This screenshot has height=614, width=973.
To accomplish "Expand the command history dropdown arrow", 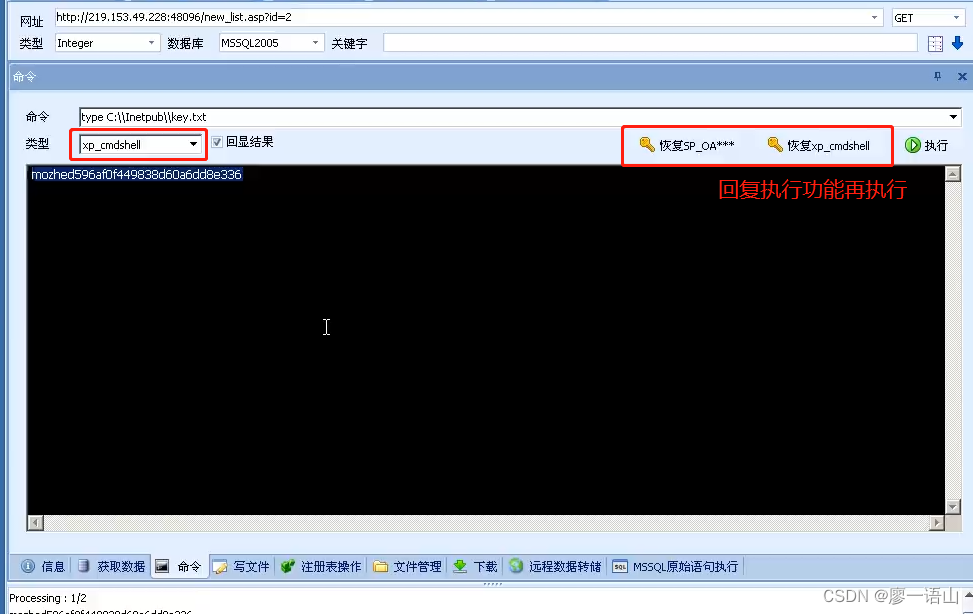I will (x=953, y=117).
